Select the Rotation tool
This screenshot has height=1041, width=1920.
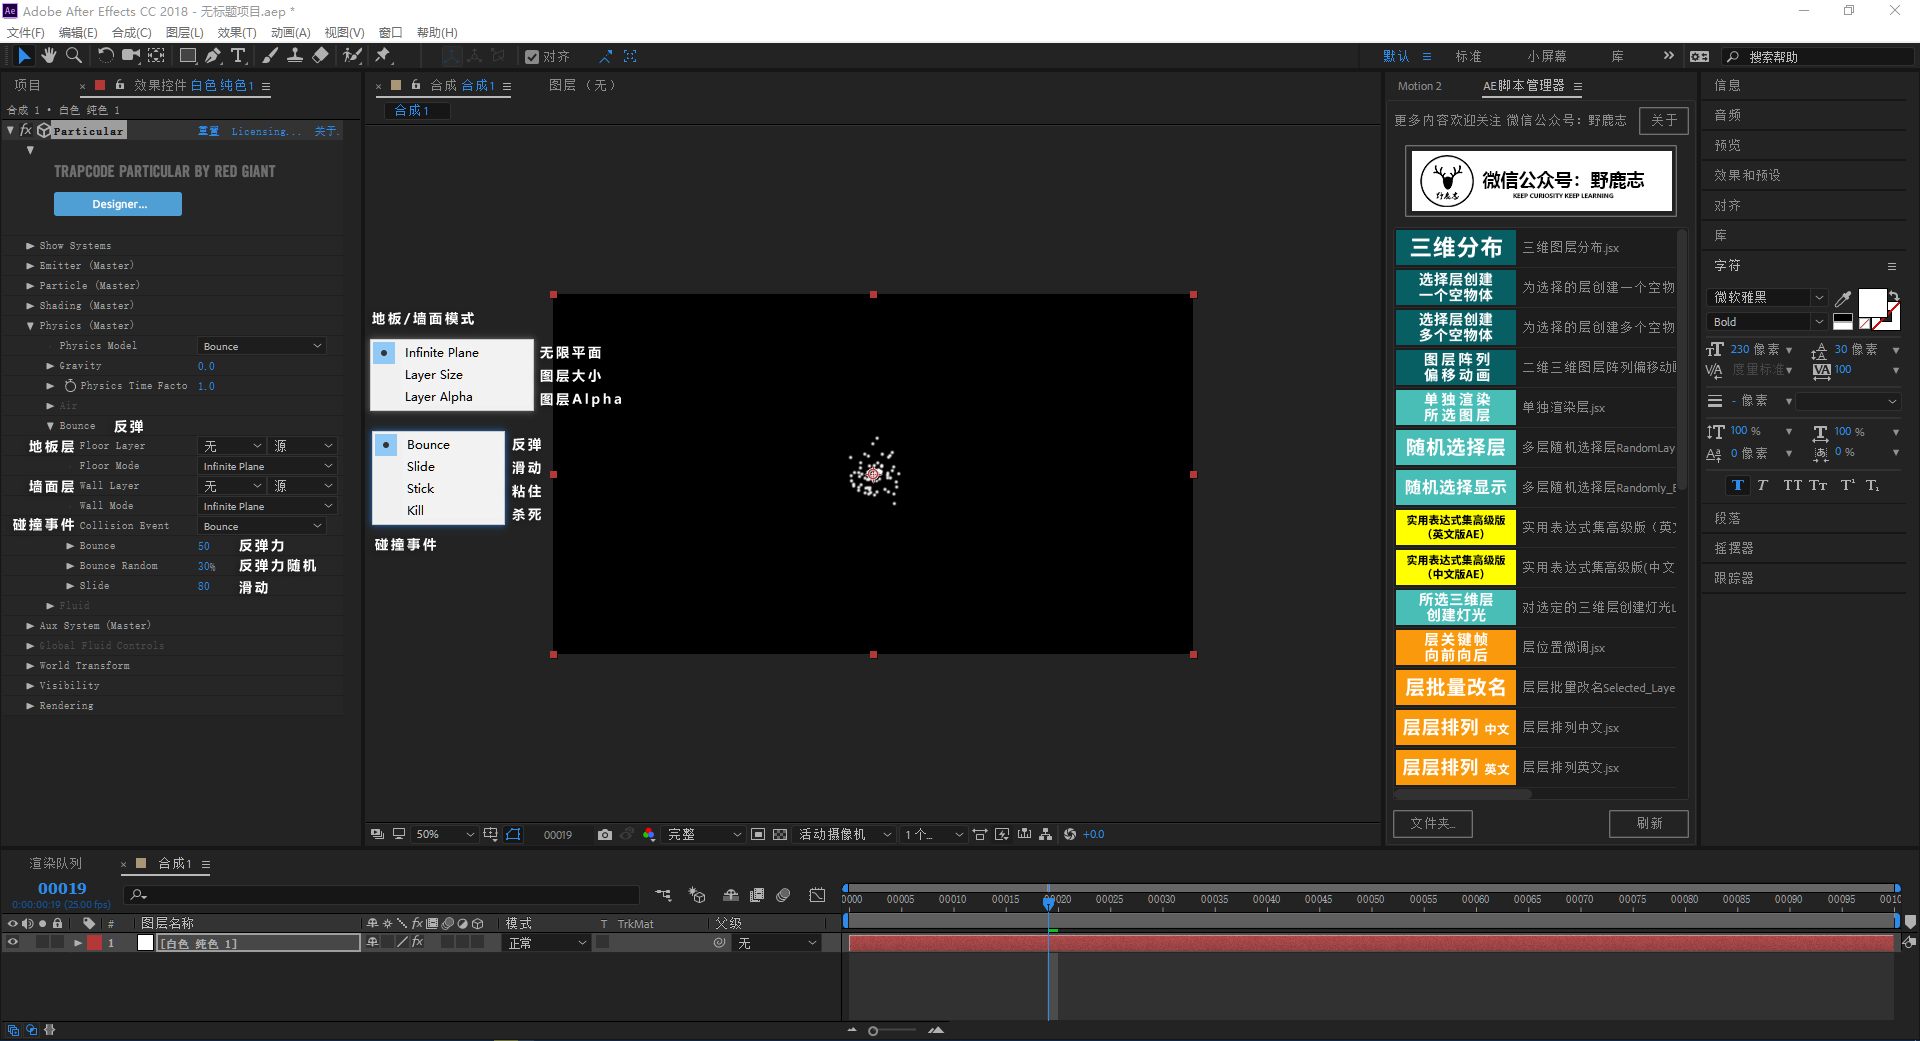tap(105, 56)
